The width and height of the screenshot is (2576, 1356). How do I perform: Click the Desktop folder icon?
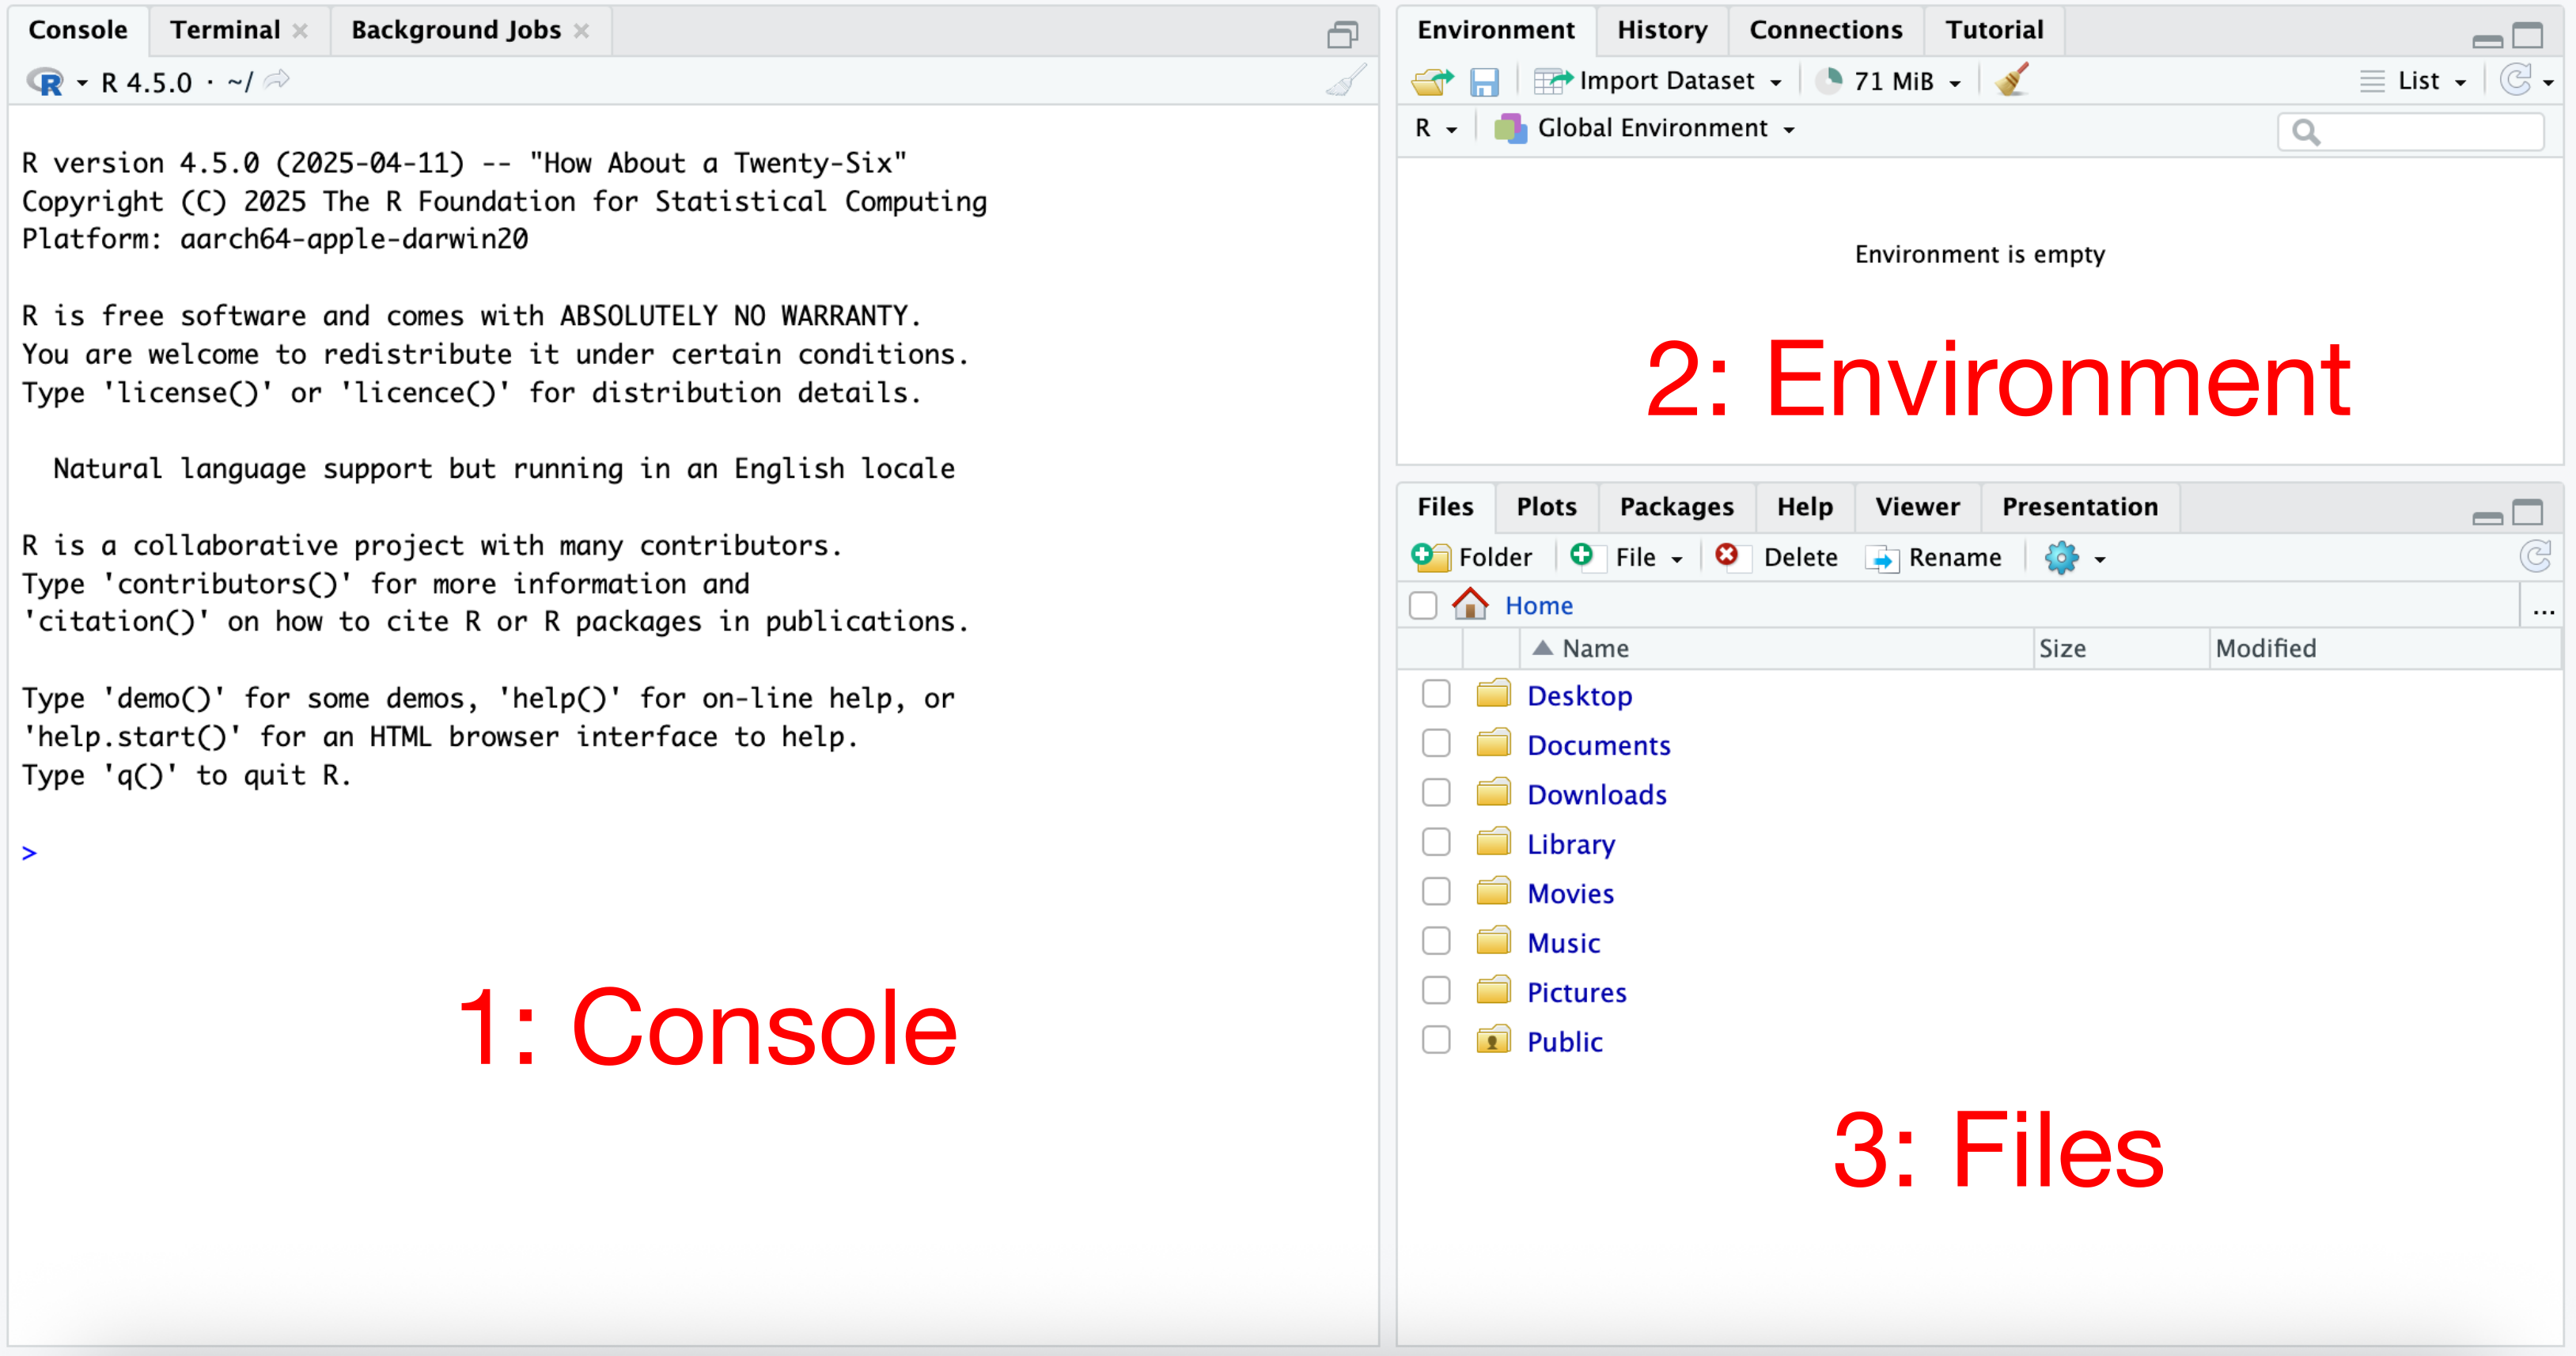coord(1493,693)
